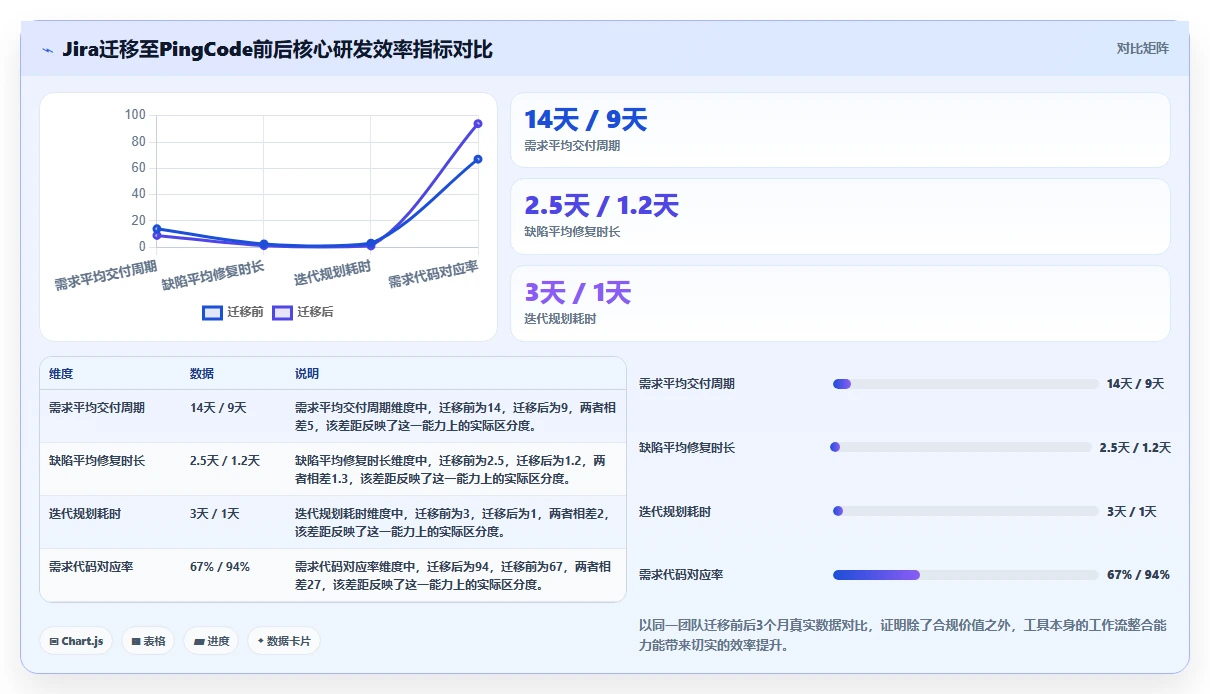The image size is (1210, 694).
Task: Click the 2.5天 / 1.2天 table cell
Action: click(225, 461)
